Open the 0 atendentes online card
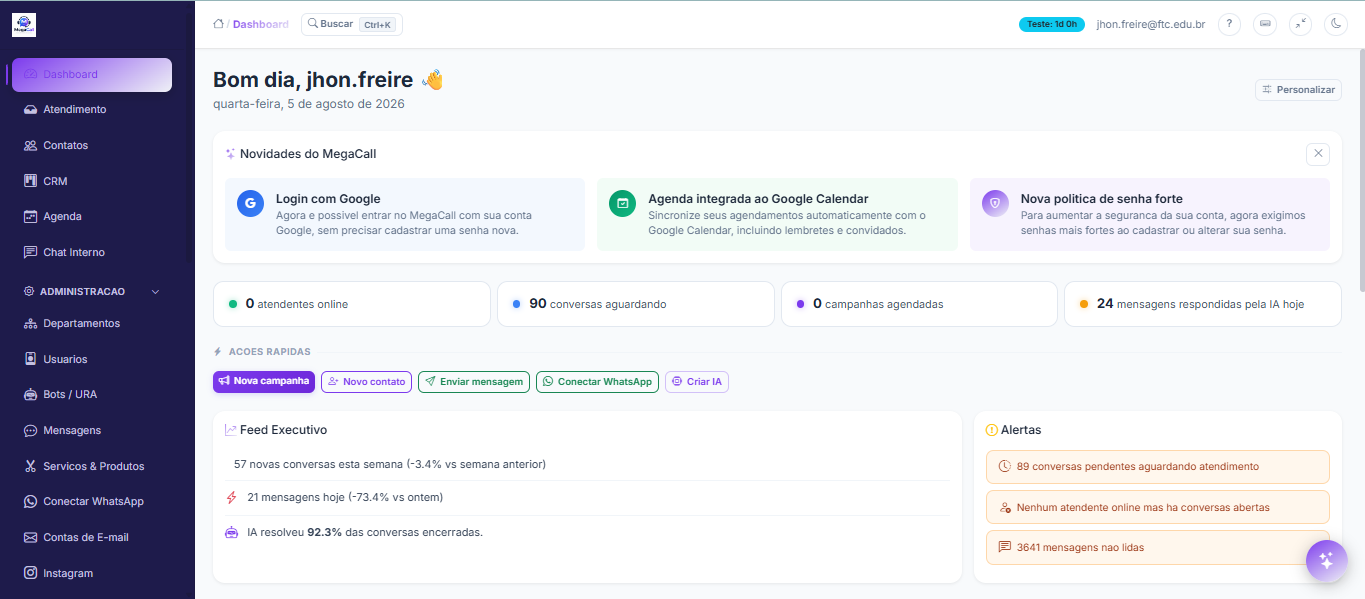The height and width of the screenshot is (599, 1365). [x=352, y=304]
